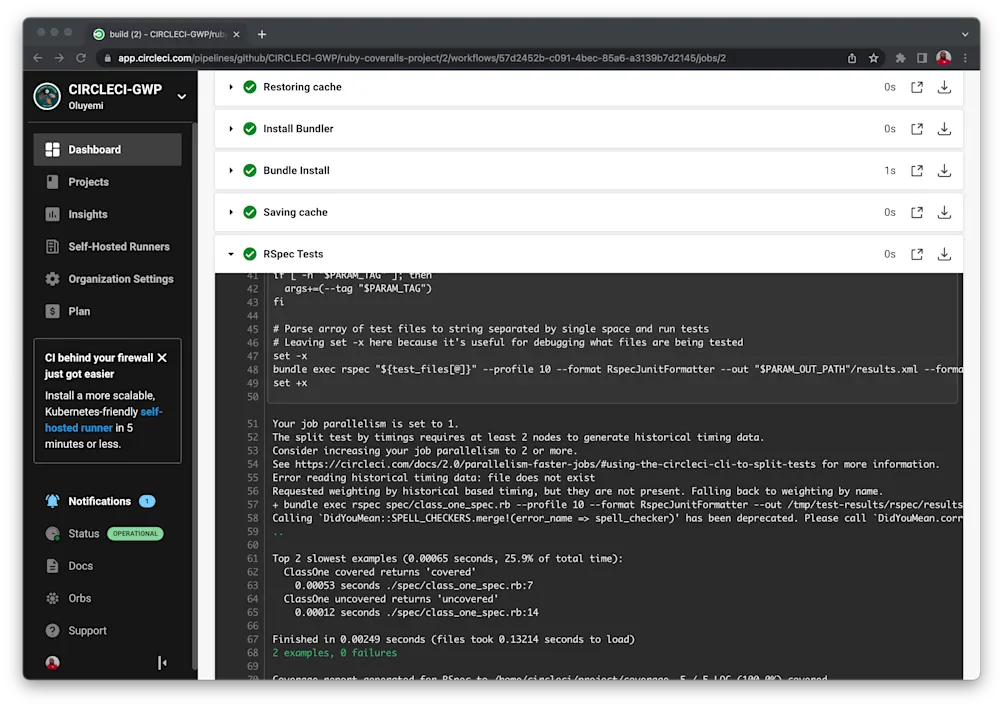This screenshot has width=1003, height=708.
Task: Expand the Saving cache step
Action: pyautogui.click(x=231, y=212)
